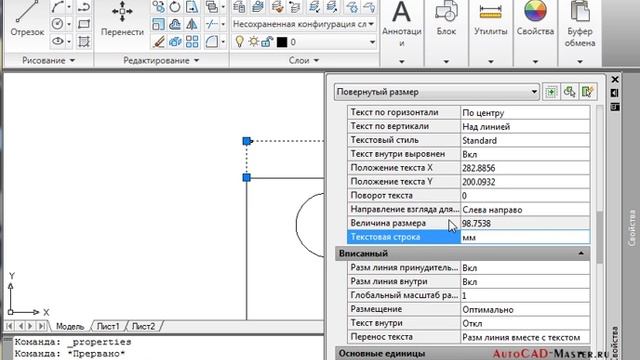Screen dimensions: 640x360
Task: Open the Свойства color wheel panel
Action: [535, 11]
